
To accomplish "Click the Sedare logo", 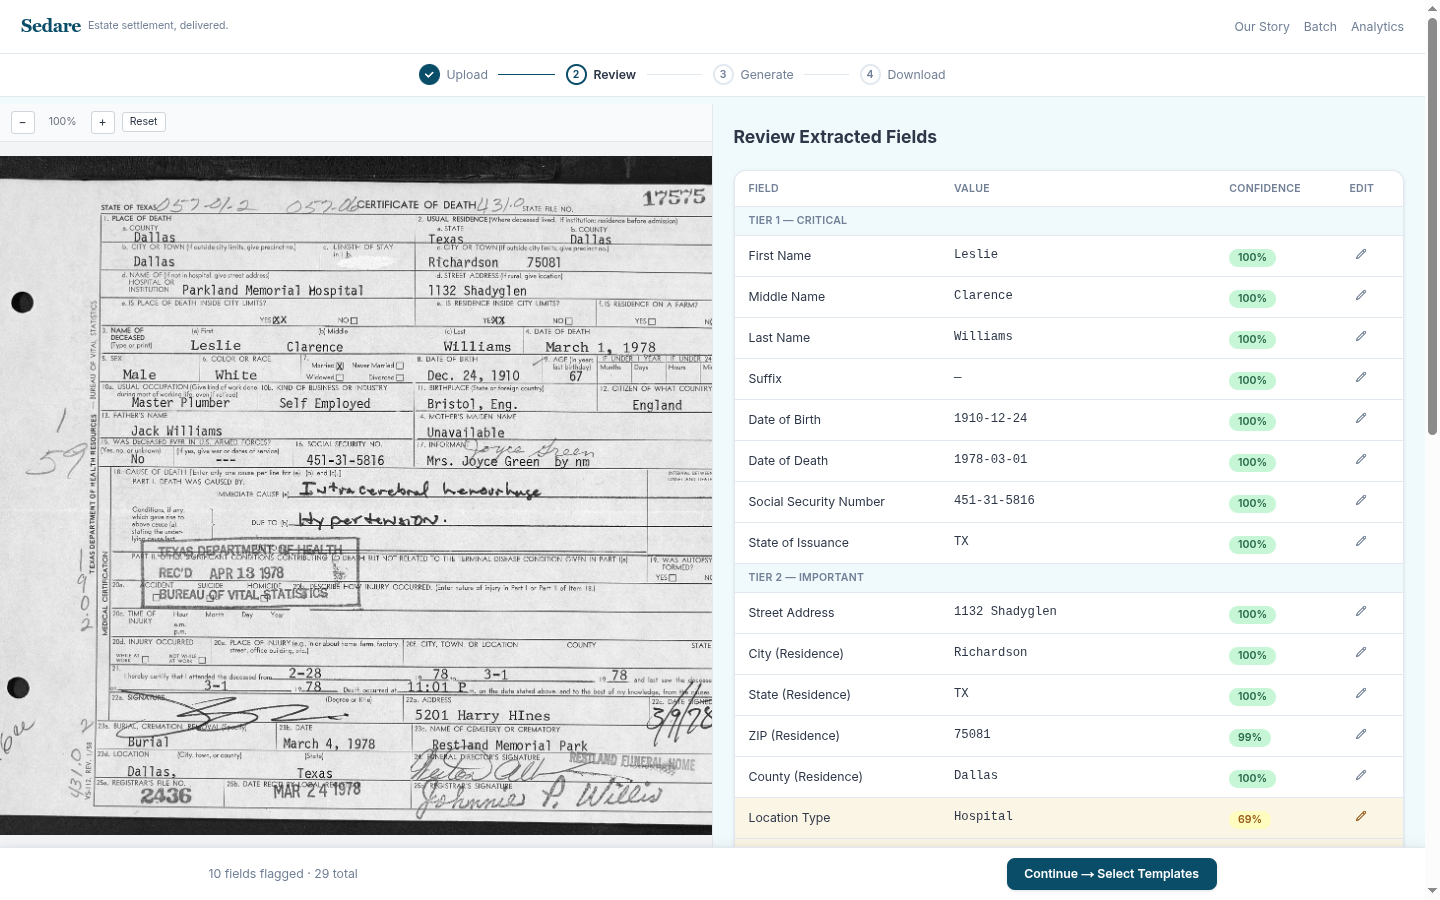I will tap(51, 26).
